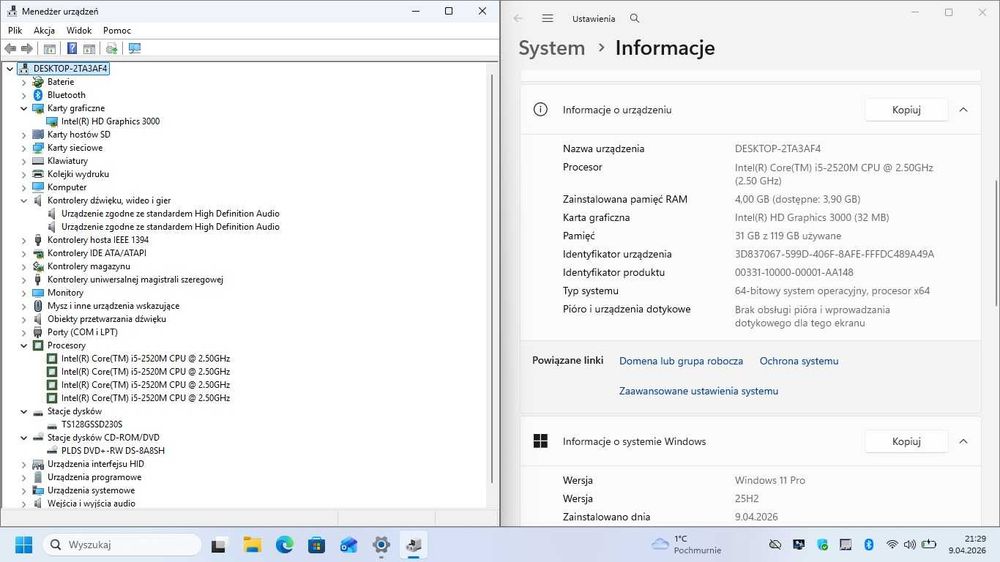Expand the Monitory category

[x=24, y=293]
